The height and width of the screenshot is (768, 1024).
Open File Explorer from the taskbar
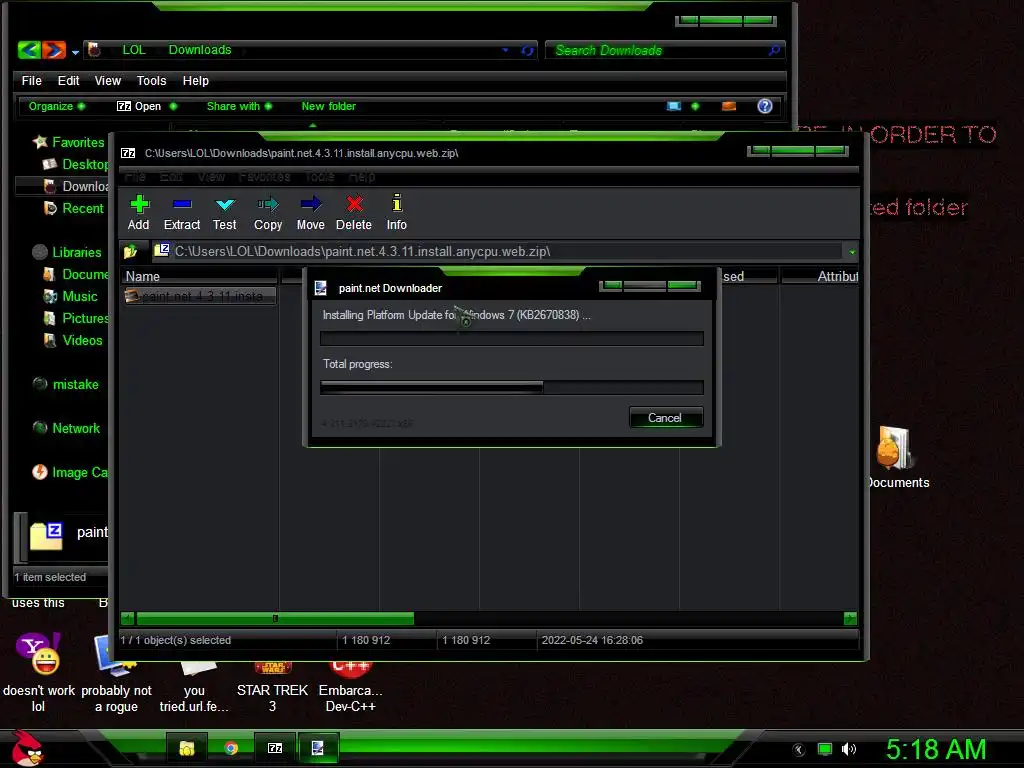187,748
